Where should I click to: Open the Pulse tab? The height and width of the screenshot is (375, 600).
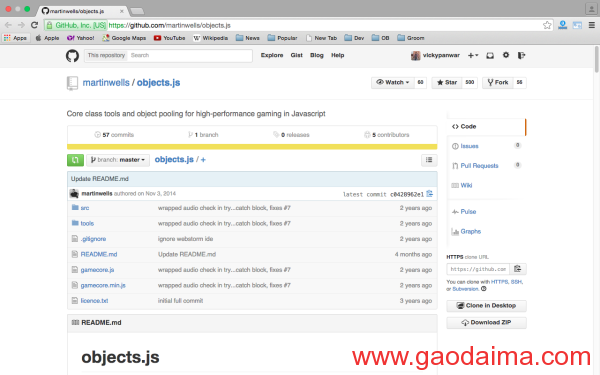click(x=468, y=212)
